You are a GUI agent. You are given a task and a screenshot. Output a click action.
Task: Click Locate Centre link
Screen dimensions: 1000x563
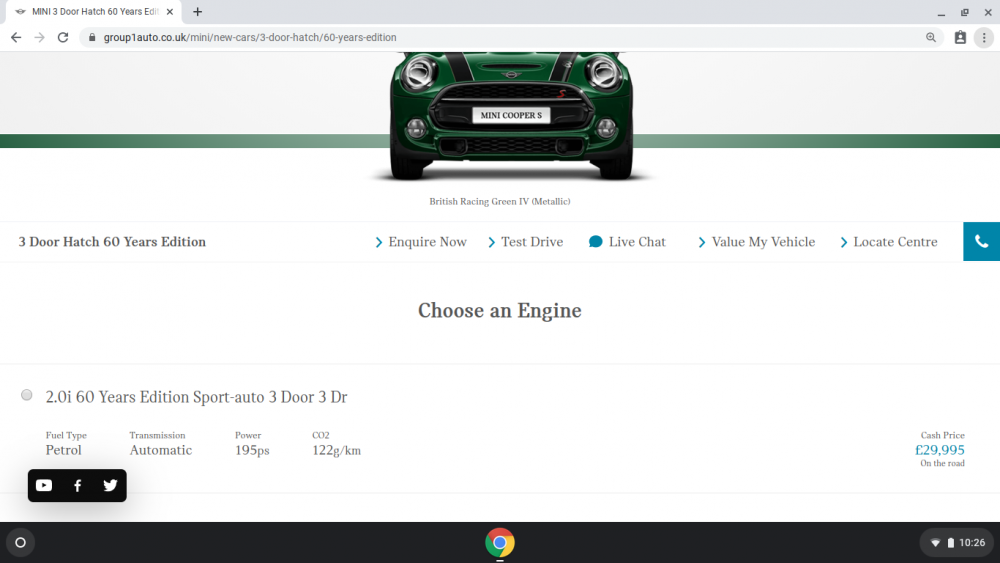pos(895,242)
